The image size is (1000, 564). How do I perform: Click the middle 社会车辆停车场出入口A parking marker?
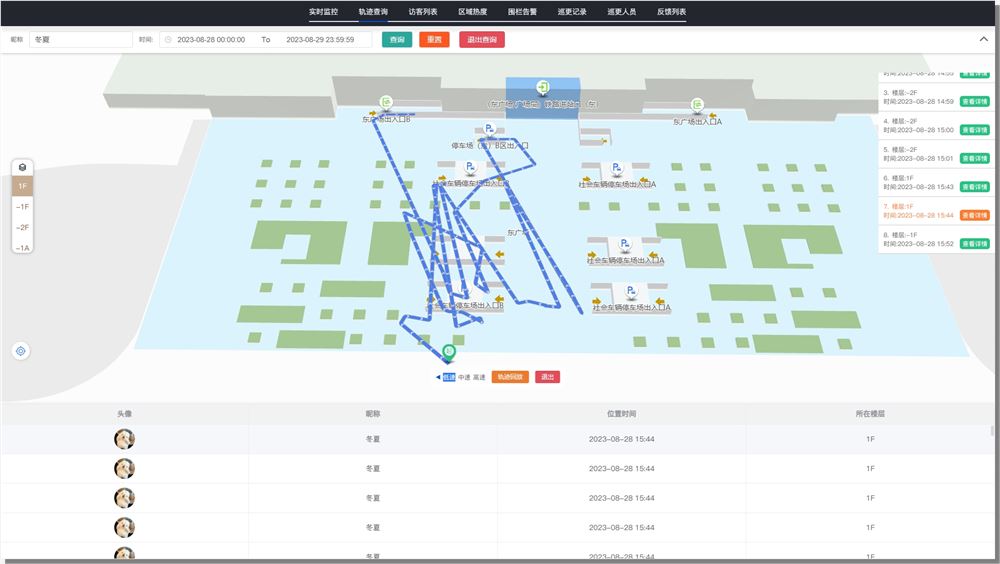[625, 244]
